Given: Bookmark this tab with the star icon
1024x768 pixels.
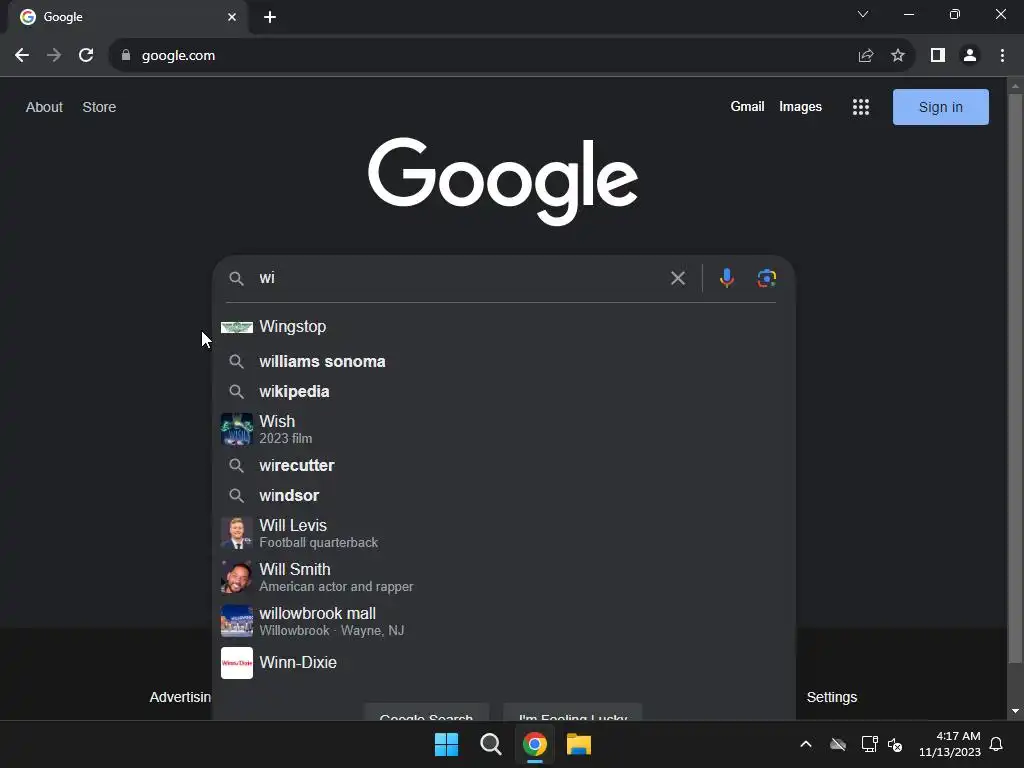Looking at the screenshot, I should (x=898, y=56).
